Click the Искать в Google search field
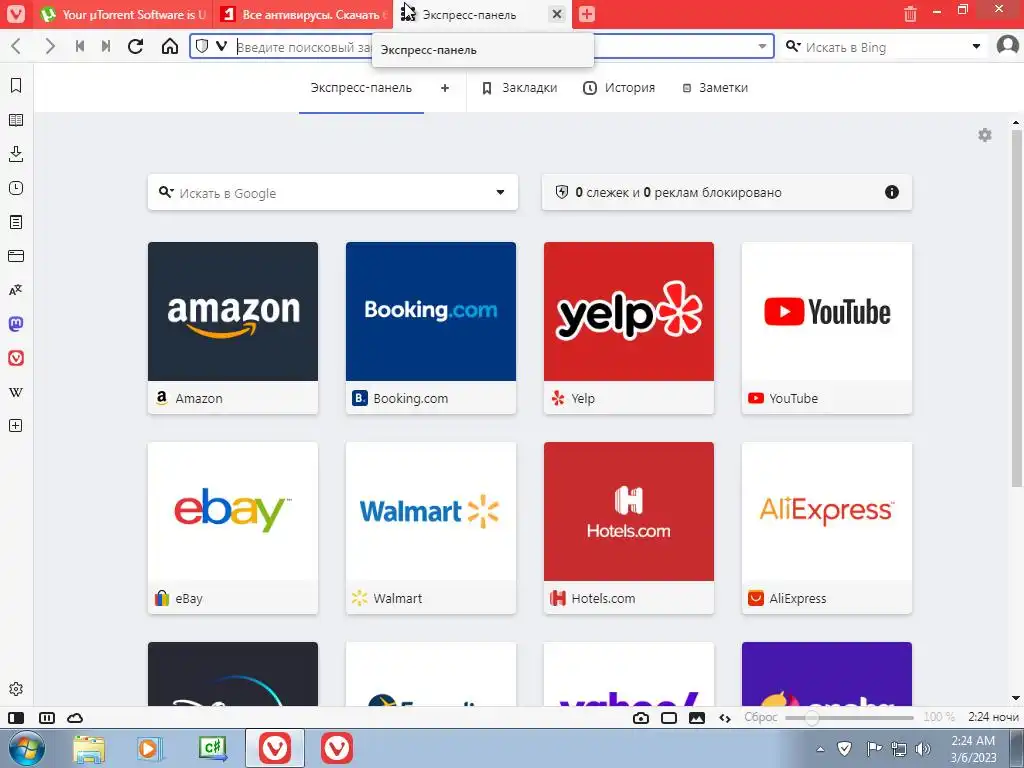The height and width of the screenshot is (768, 1024). click(333, 192)
